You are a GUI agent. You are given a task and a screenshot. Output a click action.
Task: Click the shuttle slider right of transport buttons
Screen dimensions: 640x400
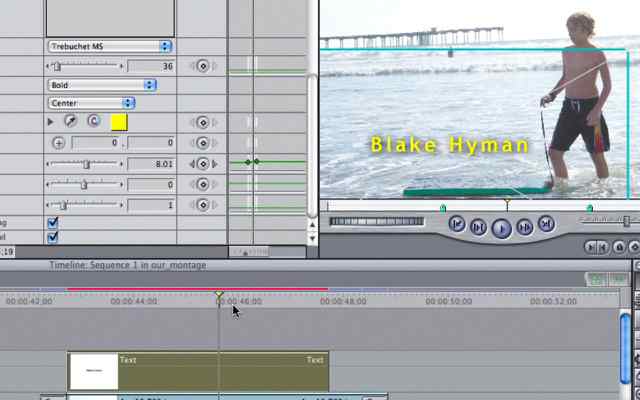[626, 221]
